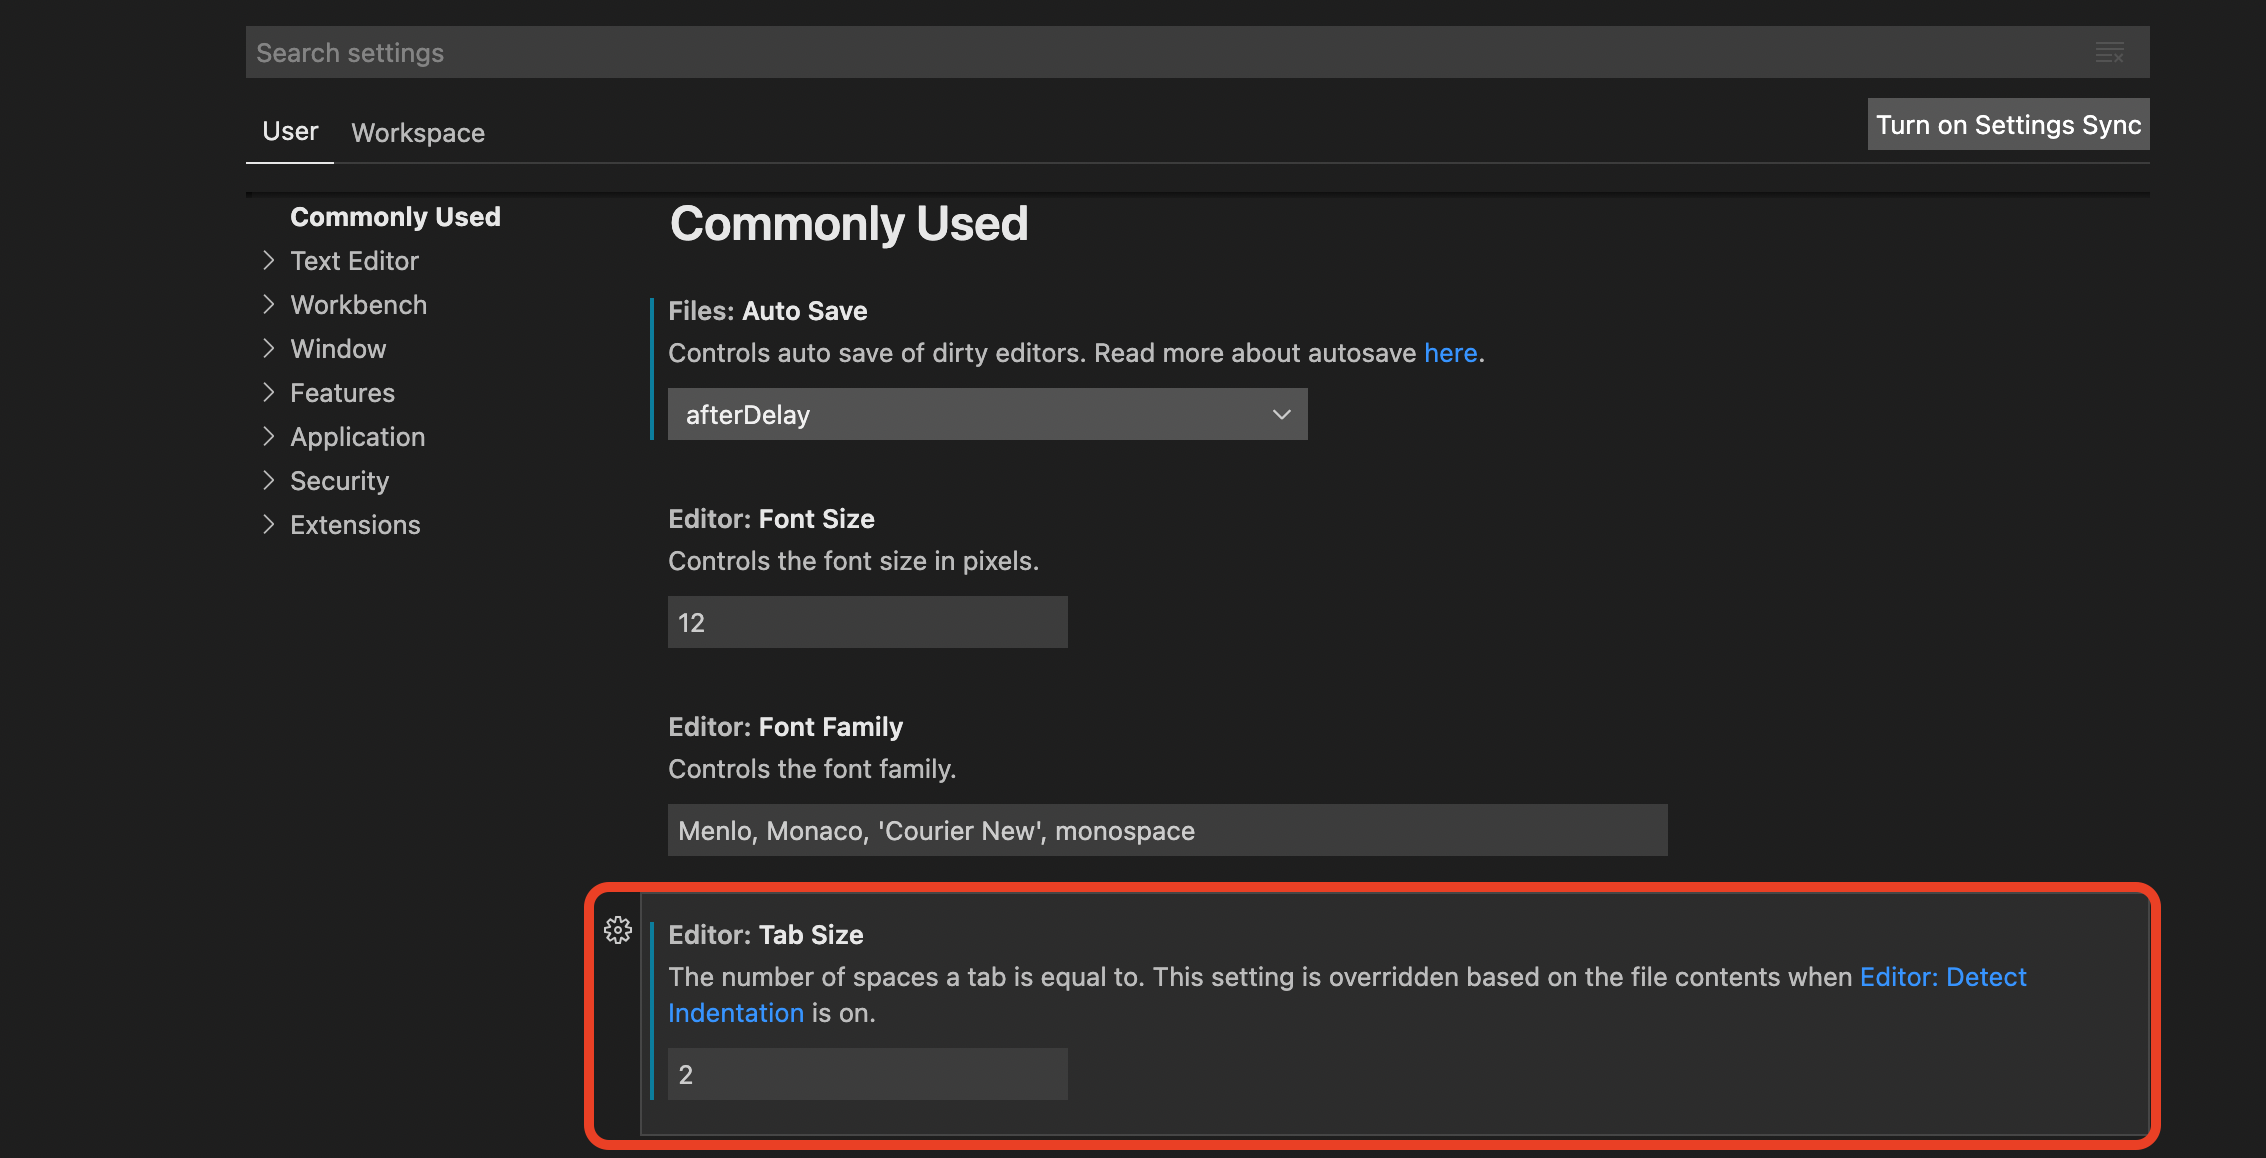Focus the Font Family text field
Image resolution: width=2266 pixels, height=1158 pixels.
[x=1167, y=830]
